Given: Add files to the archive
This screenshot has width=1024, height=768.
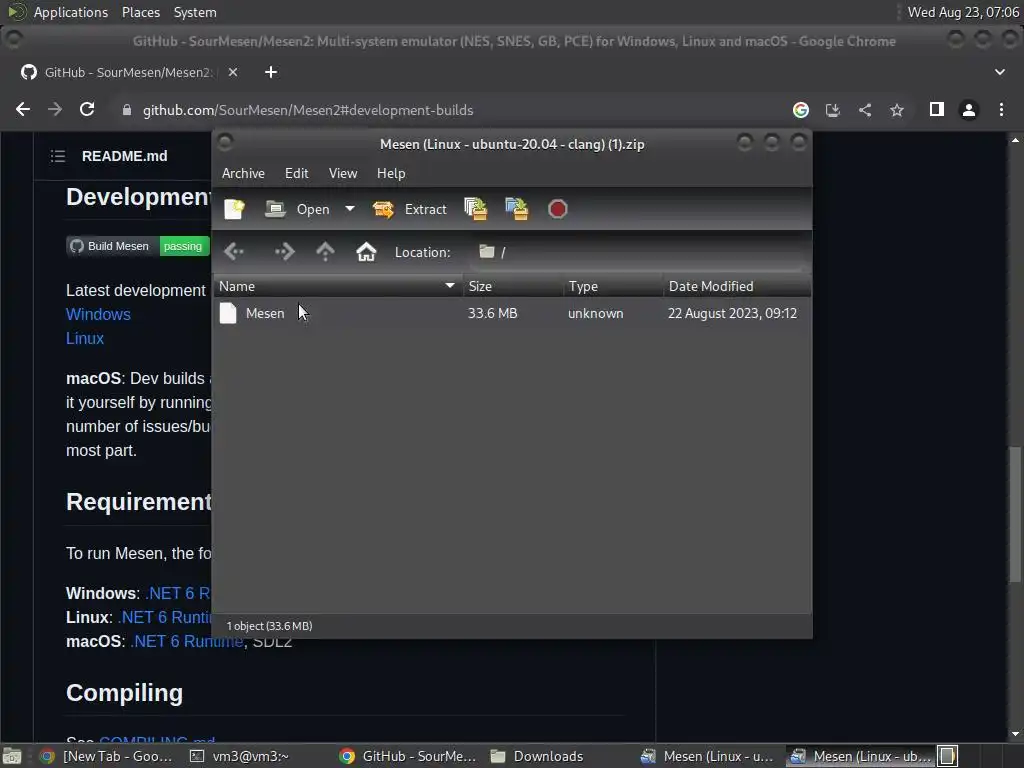Looking at the screenshot, I should [475, 209].
